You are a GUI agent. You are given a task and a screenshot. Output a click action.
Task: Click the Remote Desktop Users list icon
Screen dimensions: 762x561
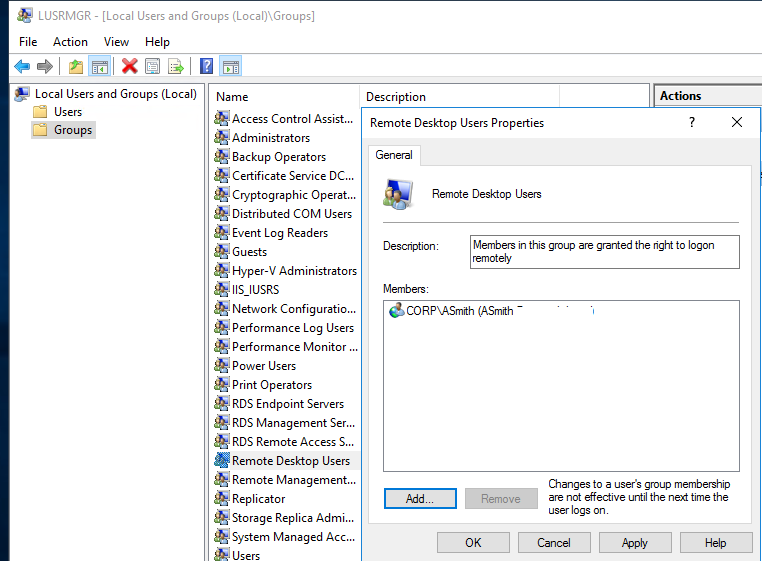click(222, 460)
